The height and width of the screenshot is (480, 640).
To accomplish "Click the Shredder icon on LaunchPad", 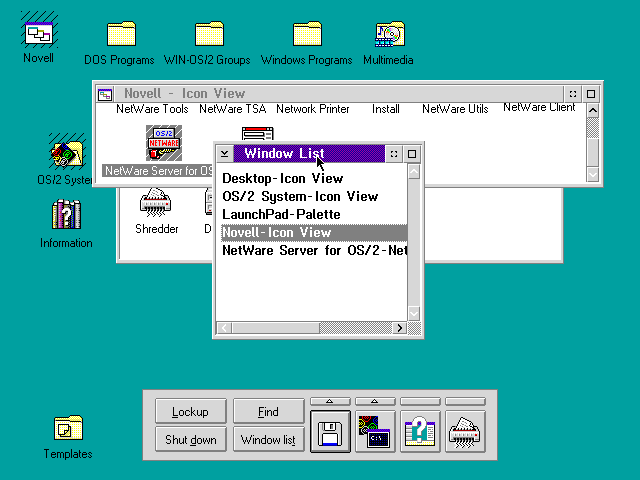I will pos(465,432).
